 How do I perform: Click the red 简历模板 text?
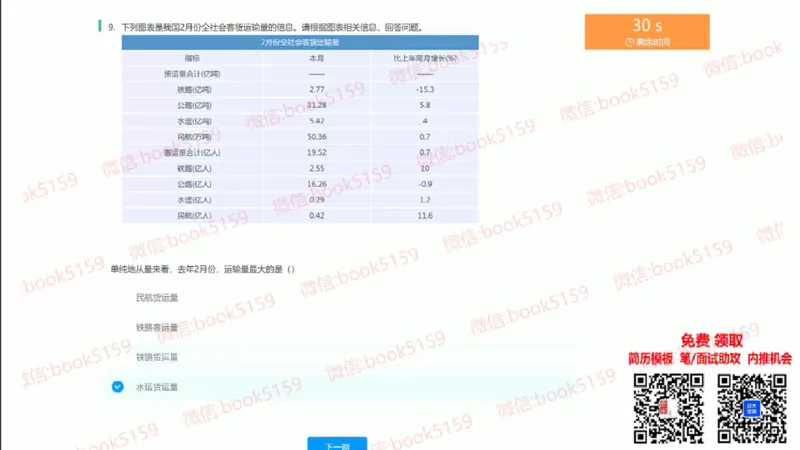pos(651,359)
